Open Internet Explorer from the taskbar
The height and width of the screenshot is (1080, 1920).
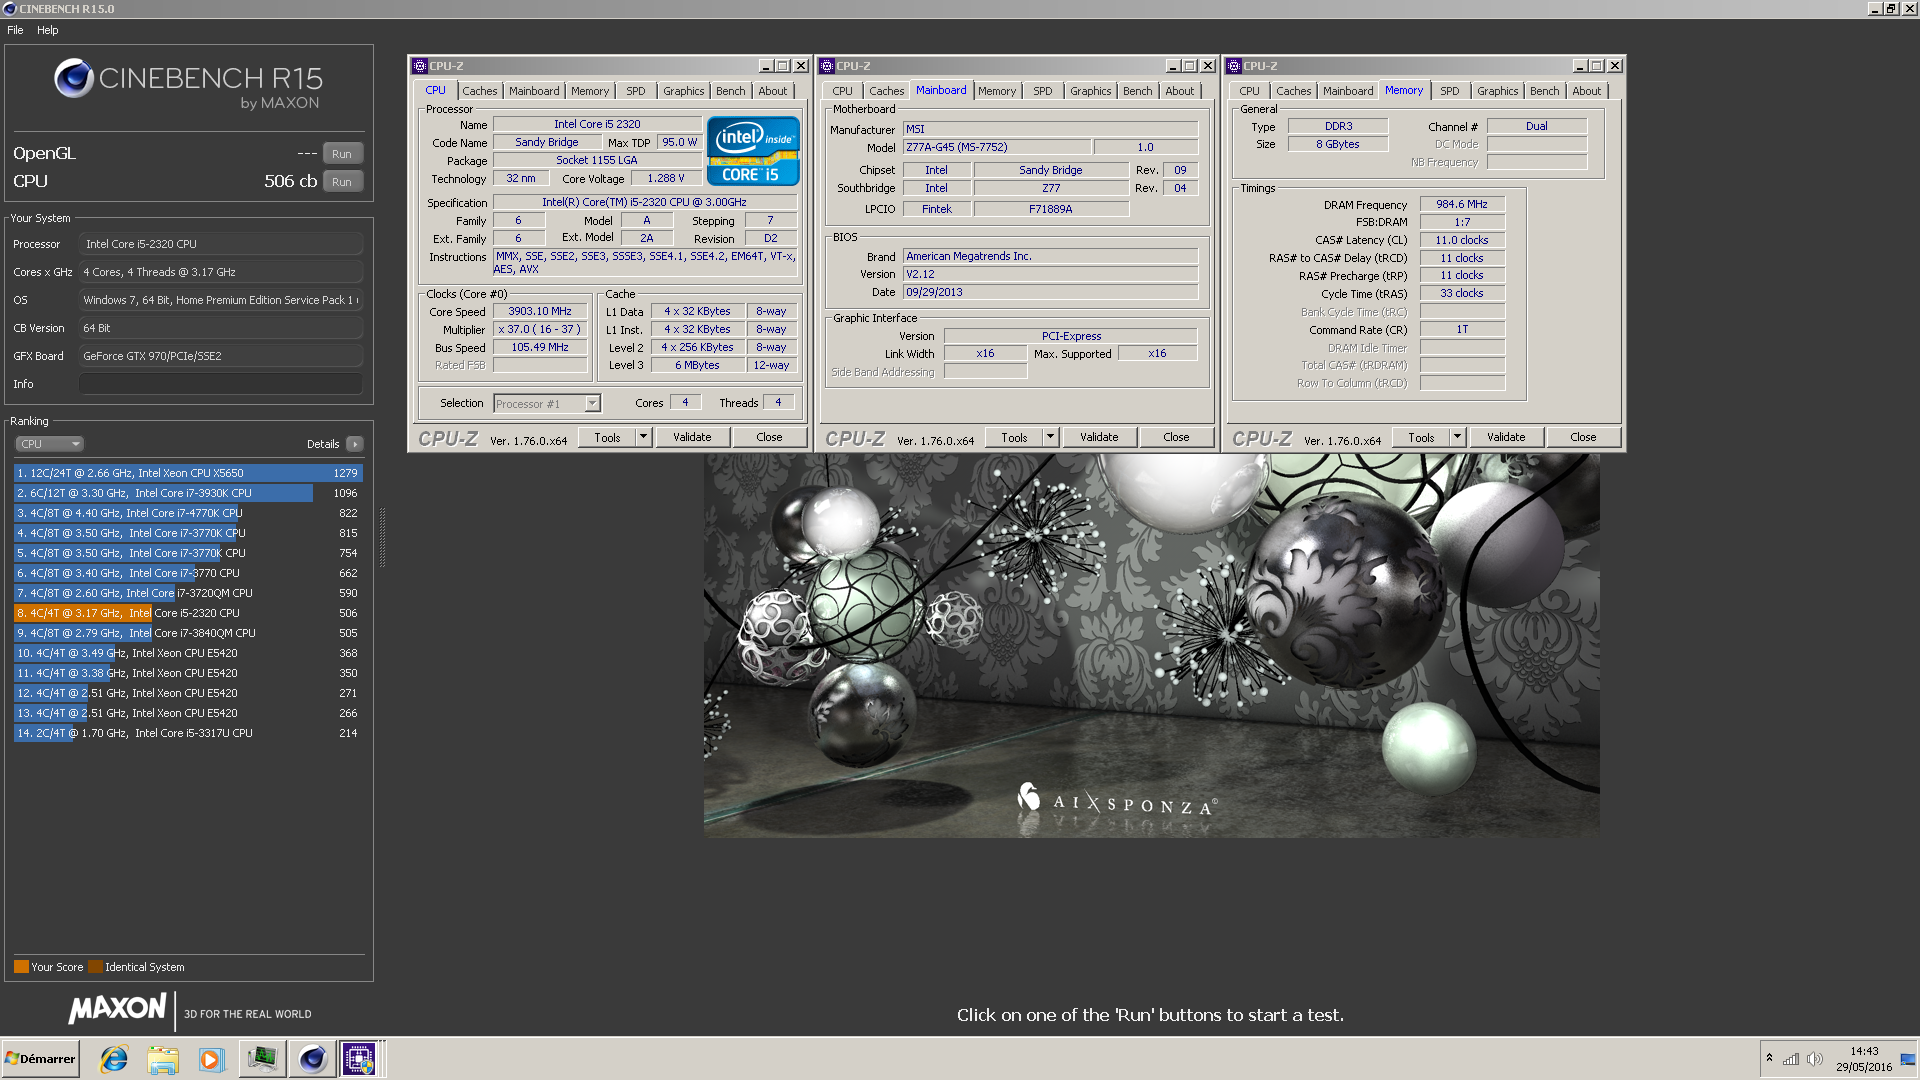pos(114,1059)
